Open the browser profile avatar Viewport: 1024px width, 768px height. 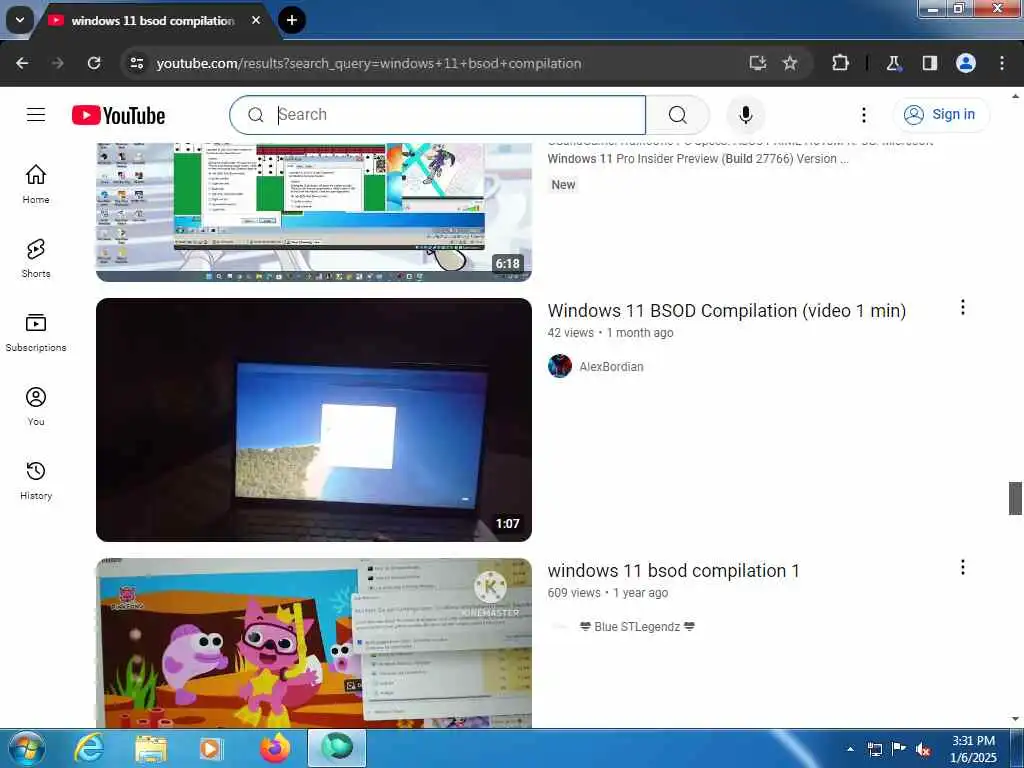pyautogui.click(x=966, y=63)
